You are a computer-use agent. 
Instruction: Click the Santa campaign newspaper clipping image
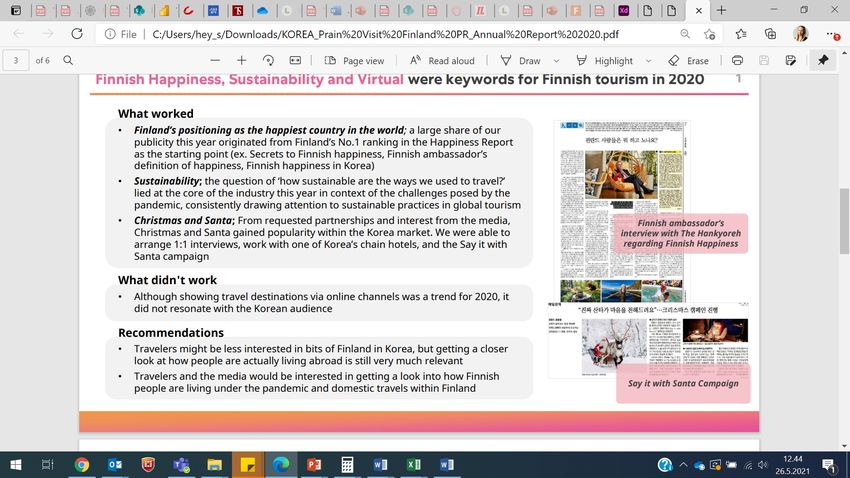click(648, 340)
